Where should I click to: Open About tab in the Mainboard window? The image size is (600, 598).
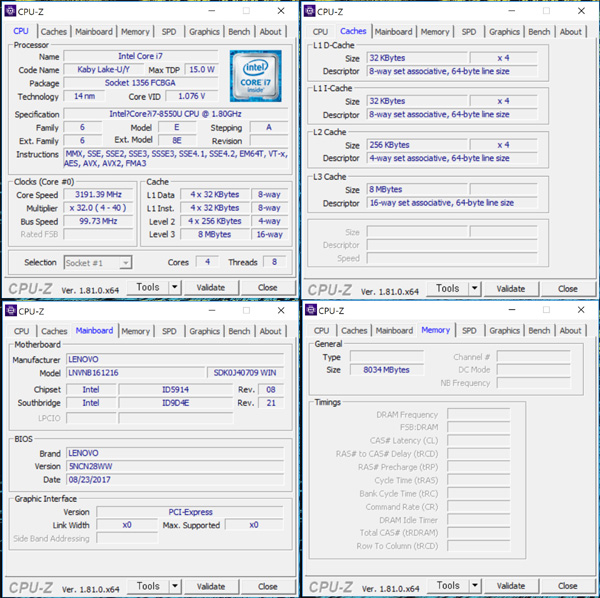271,331
